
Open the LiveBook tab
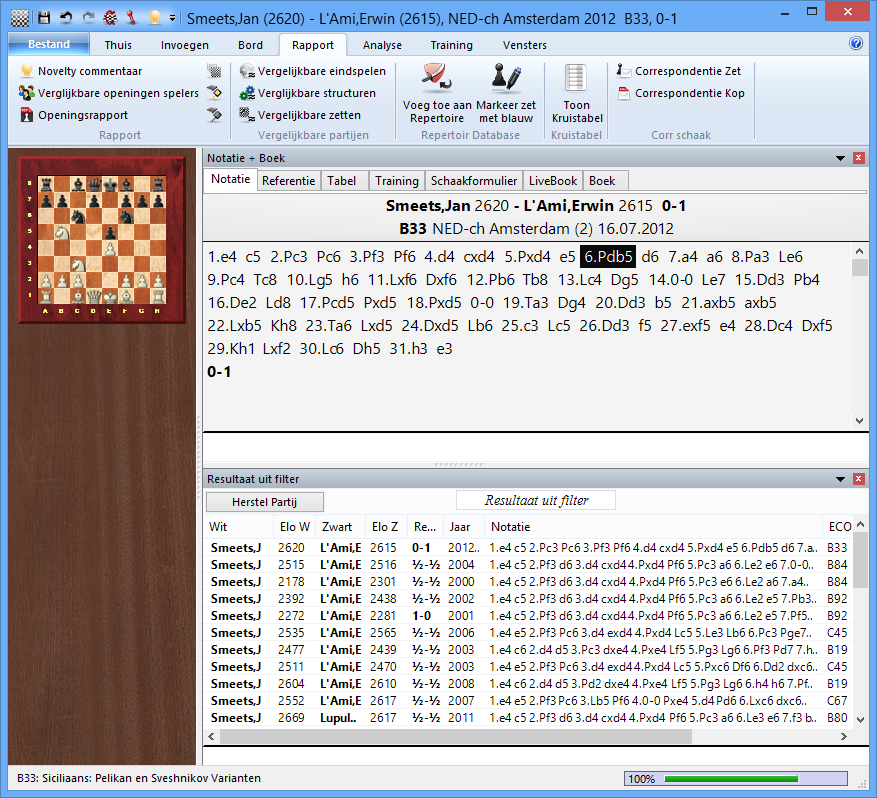coord(553,181)
